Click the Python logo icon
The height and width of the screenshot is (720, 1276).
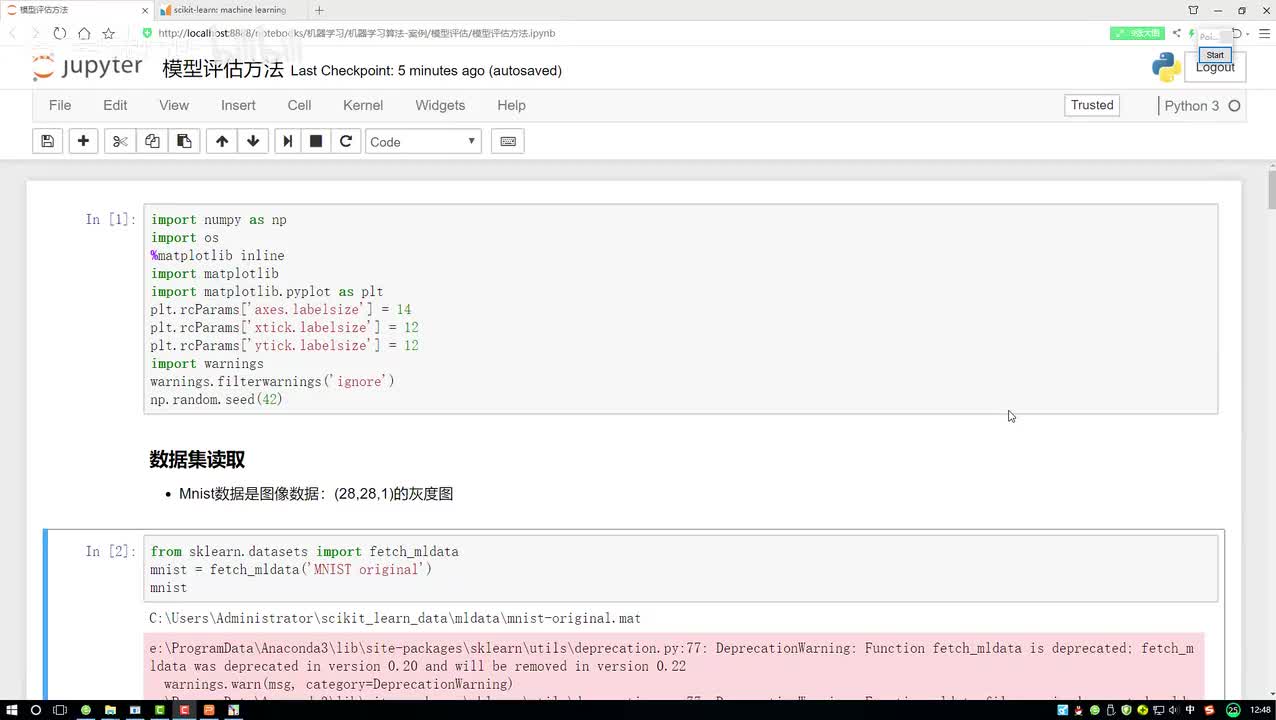pos(1166,67)
